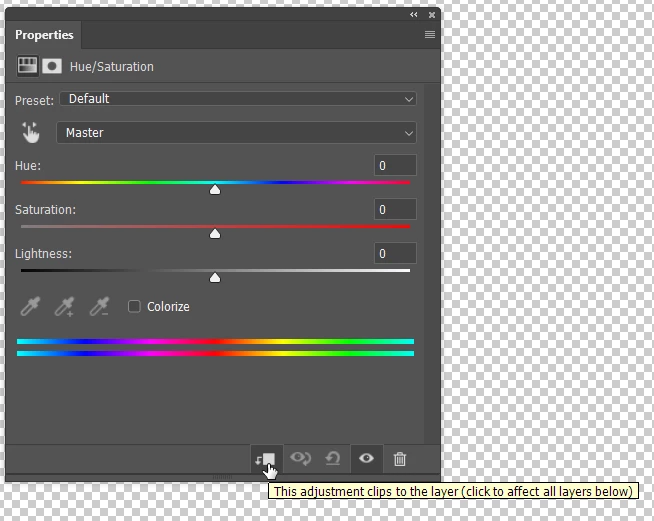Click the Preset: label
This screenshot has height=521, width=654.
coord(34,101)
